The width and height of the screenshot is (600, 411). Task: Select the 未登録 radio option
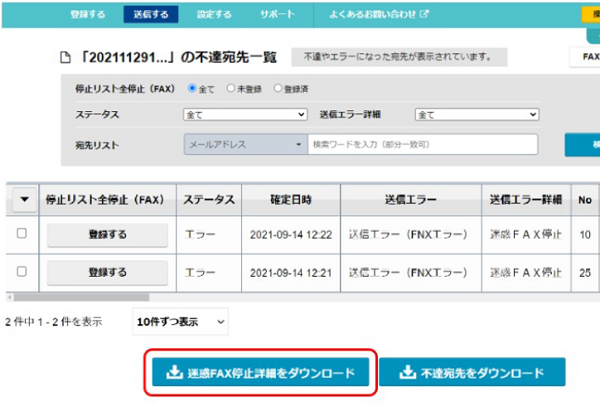[230, 88]
